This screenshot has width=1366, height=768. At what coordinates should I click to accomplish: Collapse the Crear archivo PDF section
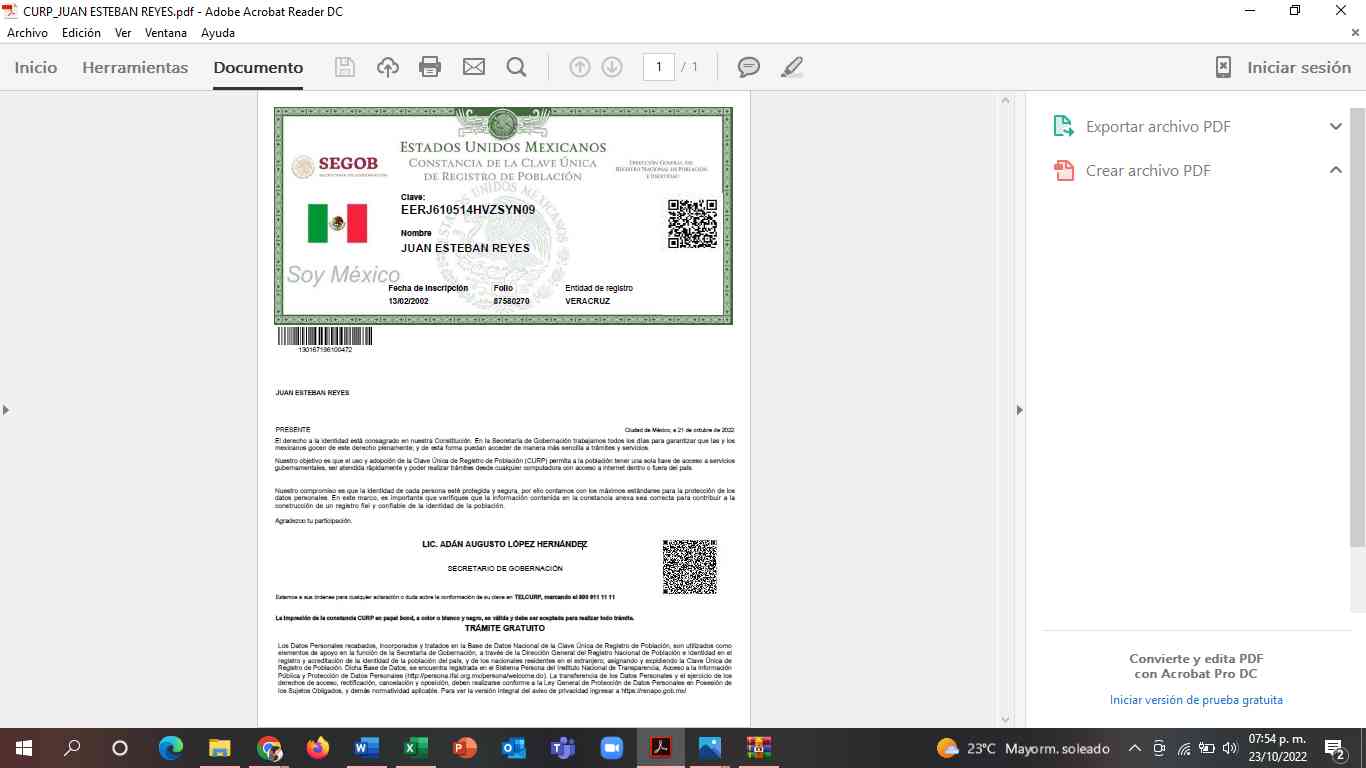coord(1335,171)
